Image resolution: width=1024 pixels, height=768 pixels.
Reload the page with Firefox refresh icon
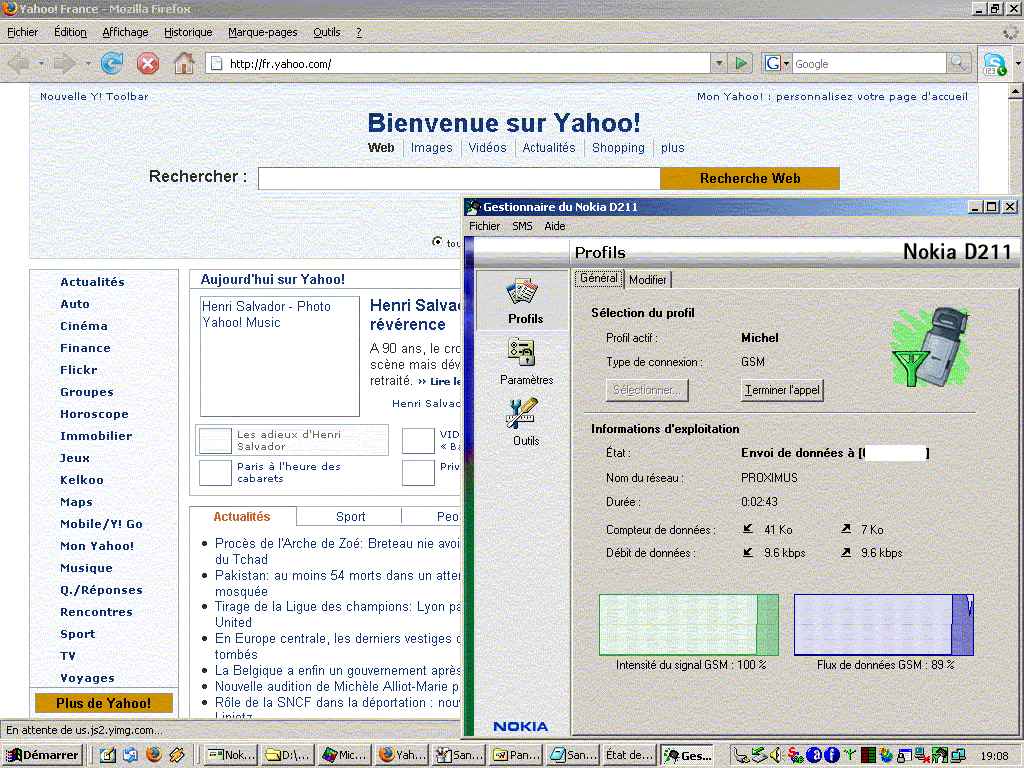click(112, 63)
